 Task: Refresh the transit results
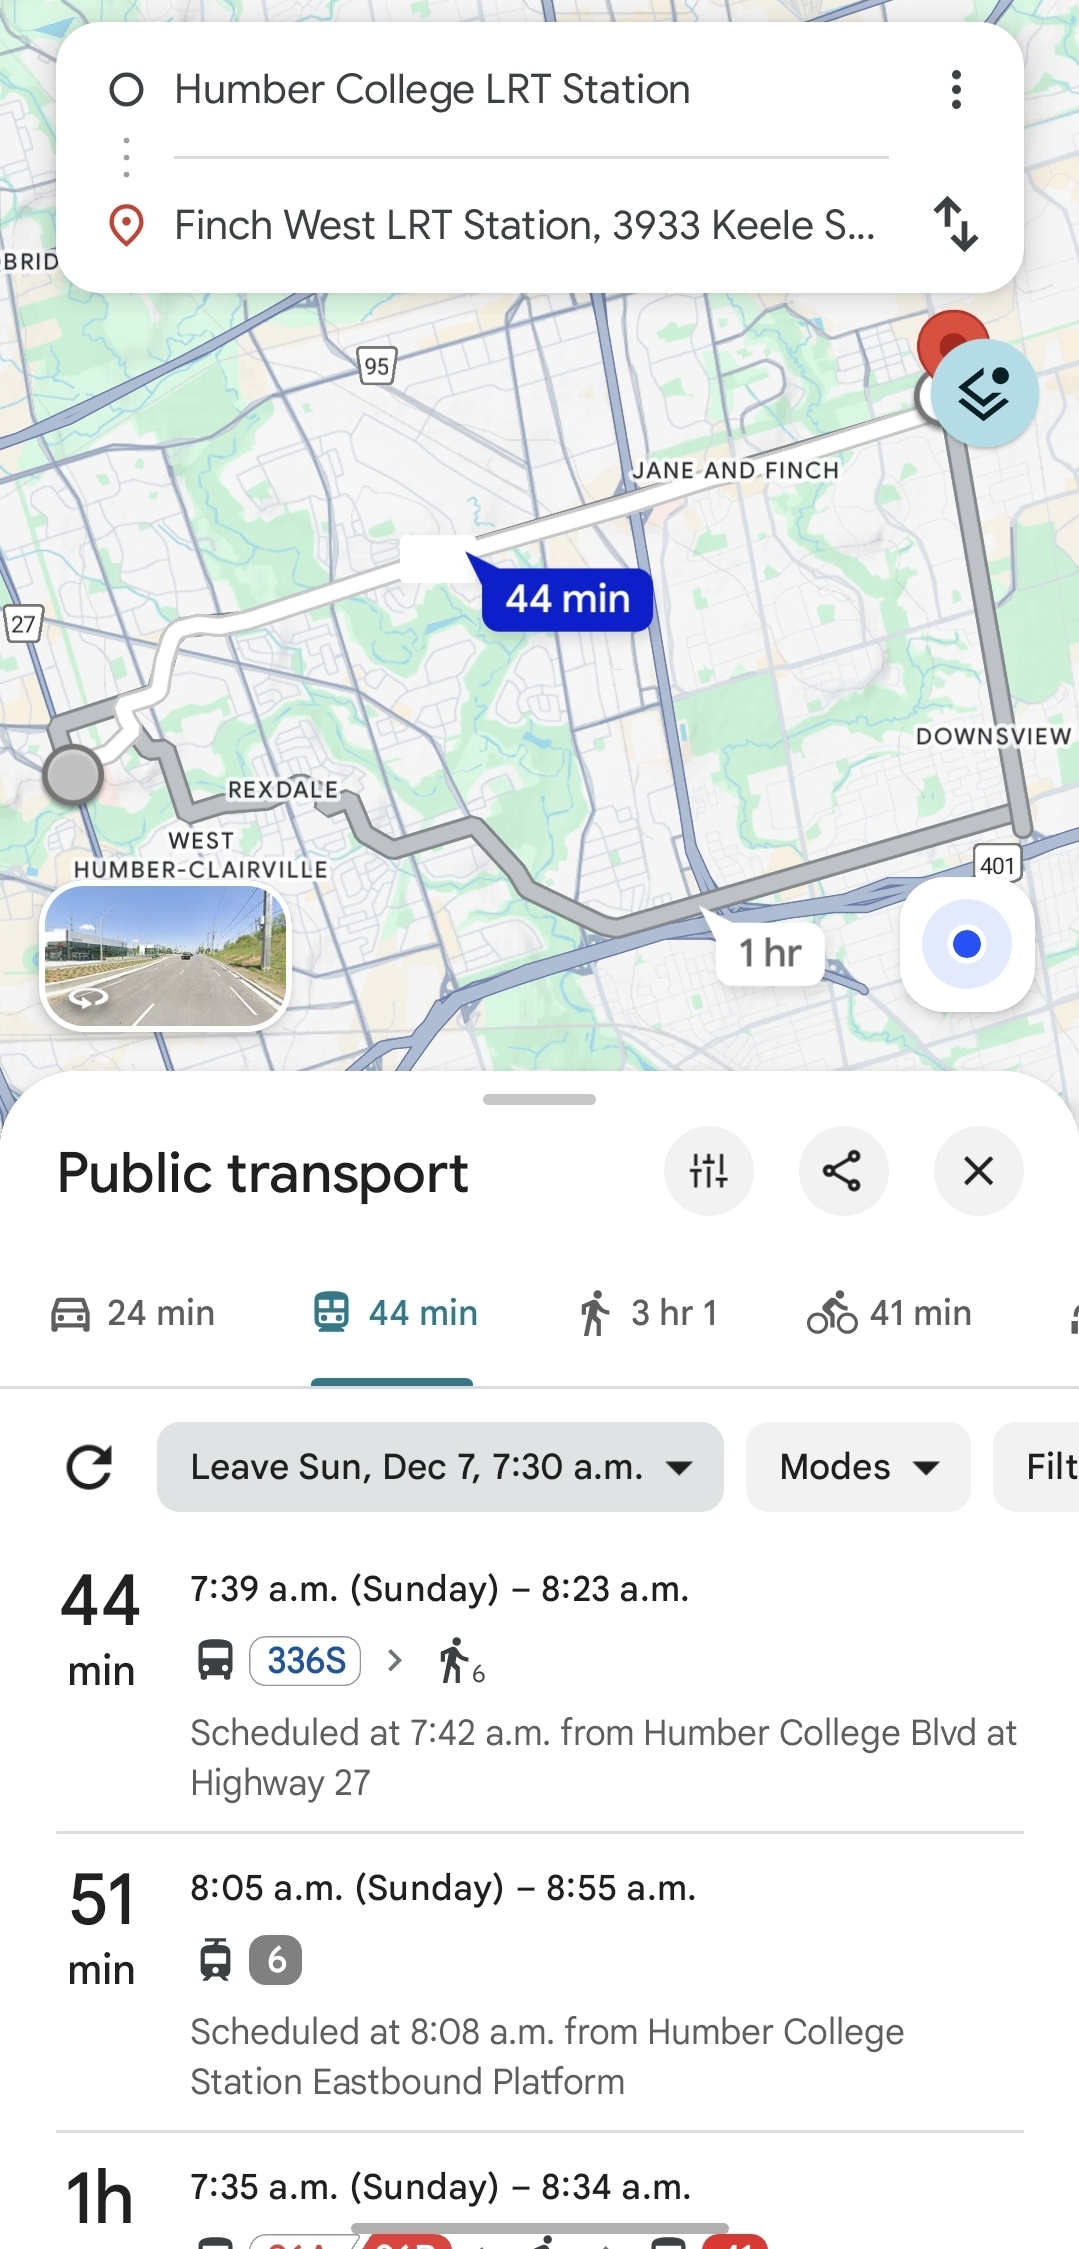[x=89, y=1467]
